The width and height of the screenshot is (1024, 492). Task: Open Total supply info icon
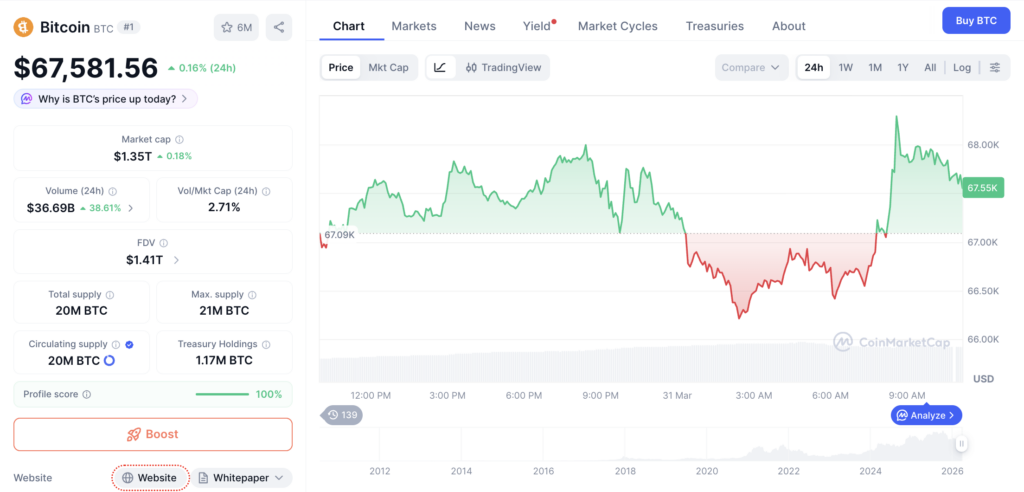(110, 295)
